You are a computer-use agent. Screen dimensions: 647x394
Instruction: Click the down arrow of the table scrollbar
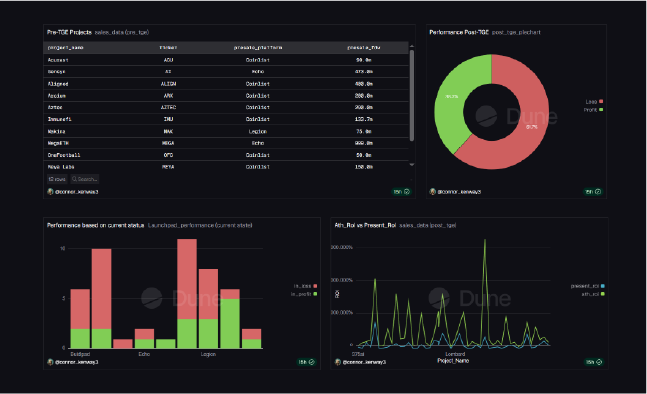pyautogui.click(x=411, y=165)
